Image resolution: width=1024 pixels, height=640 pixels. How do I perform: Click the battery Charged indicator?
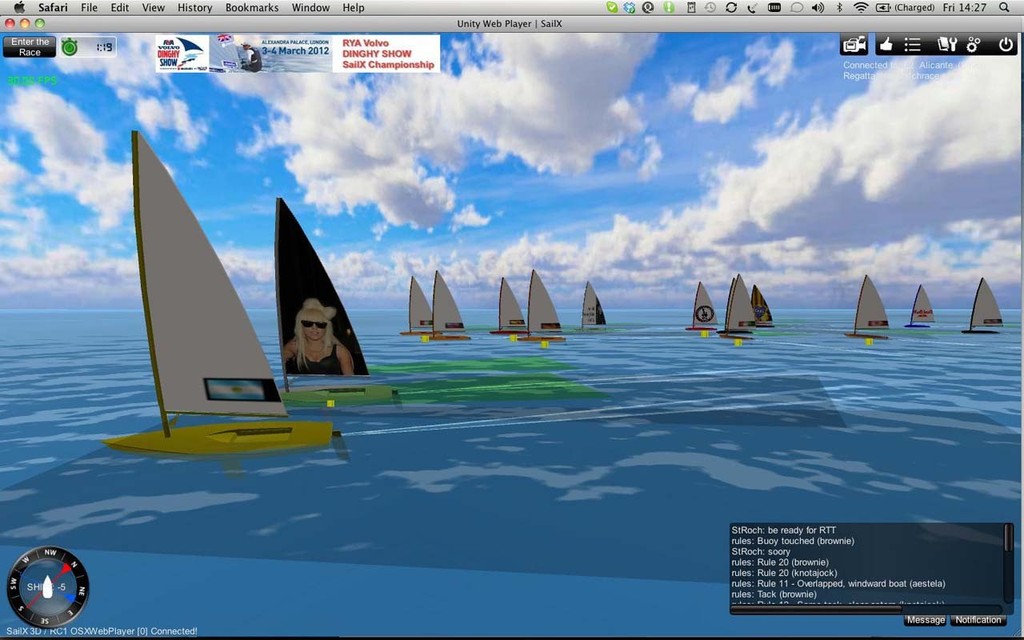coord(905,7)
